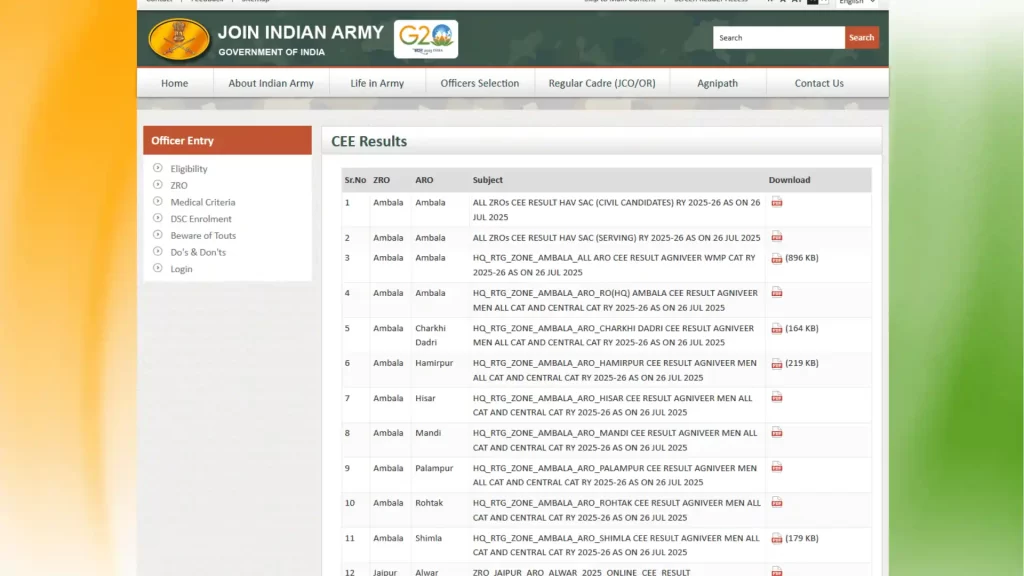Download PDF for Sr.No 1 HAV SAC civil result

click(777, 202)
